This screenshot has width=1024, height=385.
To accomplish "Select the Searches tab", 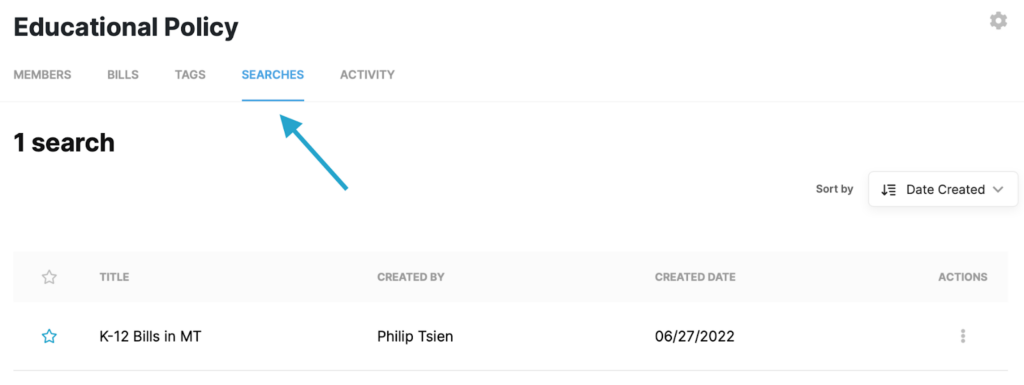I will 272,74.
